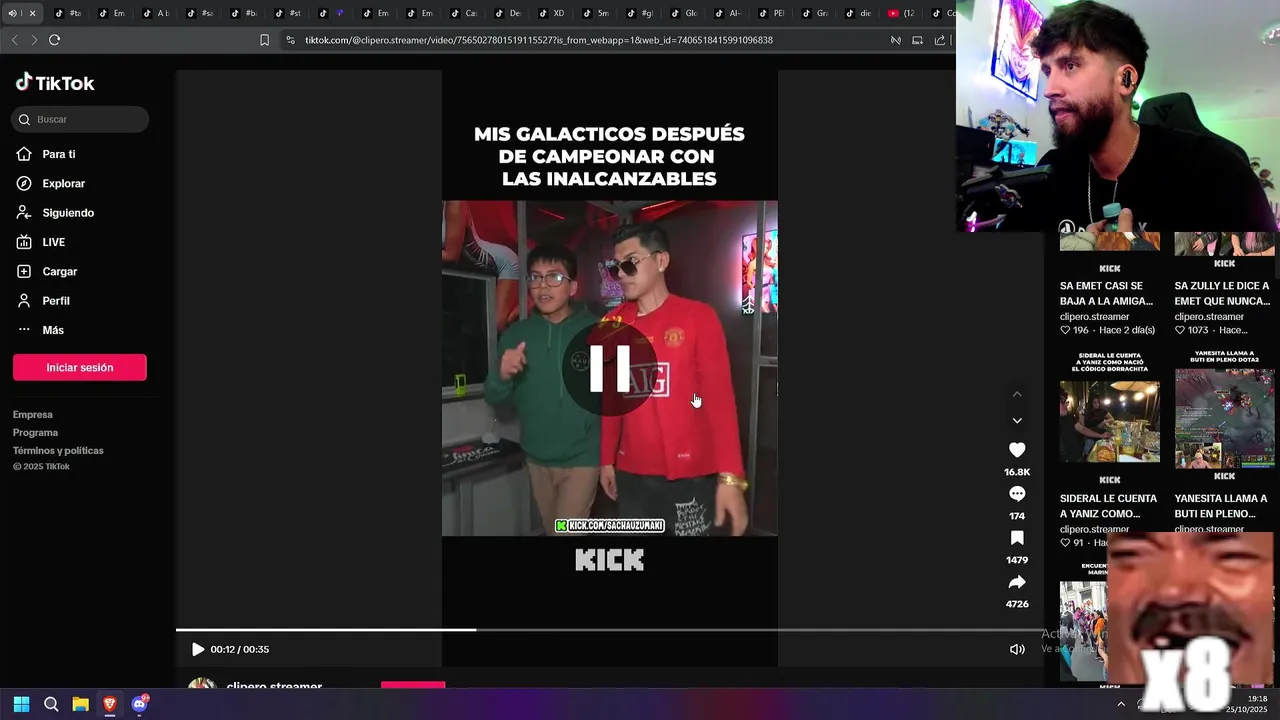Click the Buscar search field
Image resolution: width=1280 pixels, height=720 pixels.
tap(80, 119)
